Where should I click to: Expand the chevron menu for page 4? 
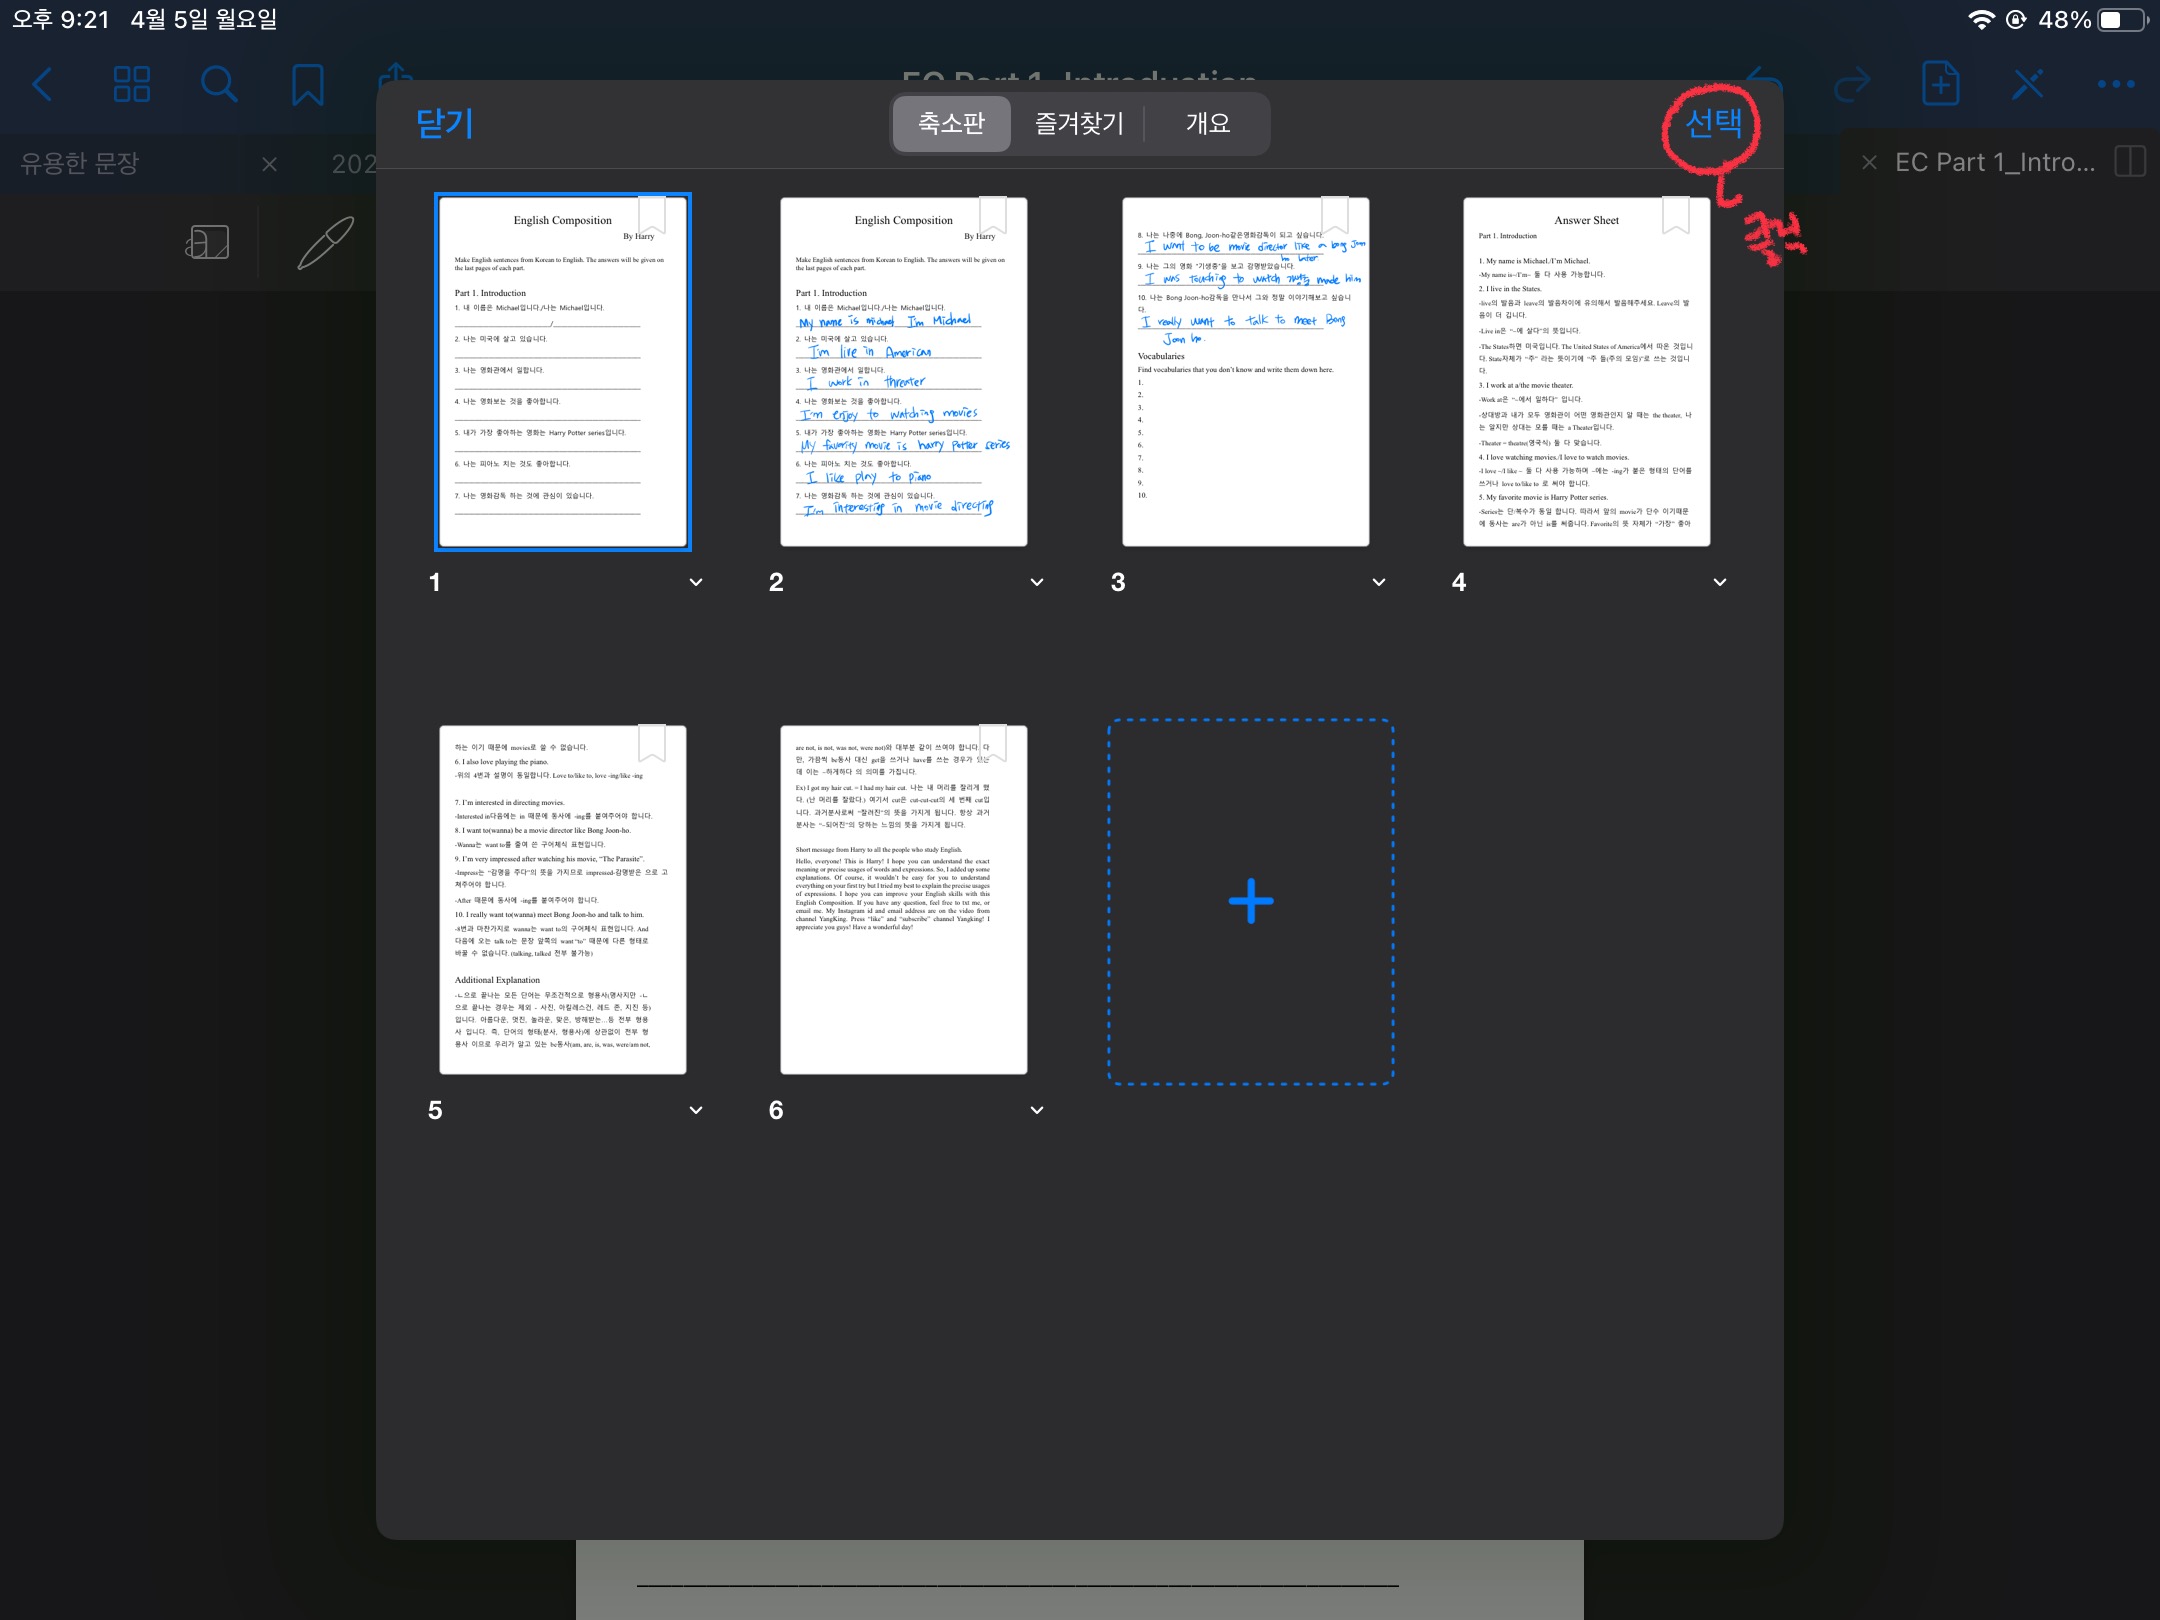1720,582
